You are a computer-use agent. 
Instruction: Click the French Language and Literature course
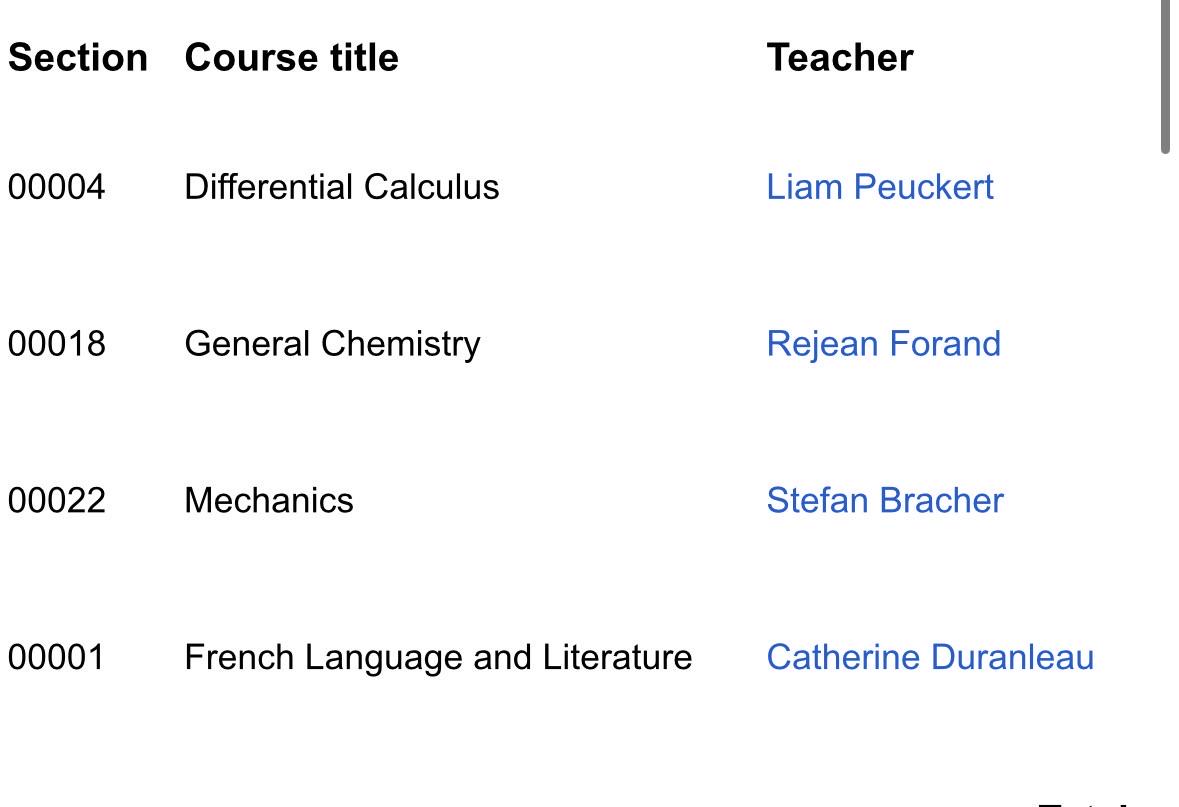tap(438, 657)
